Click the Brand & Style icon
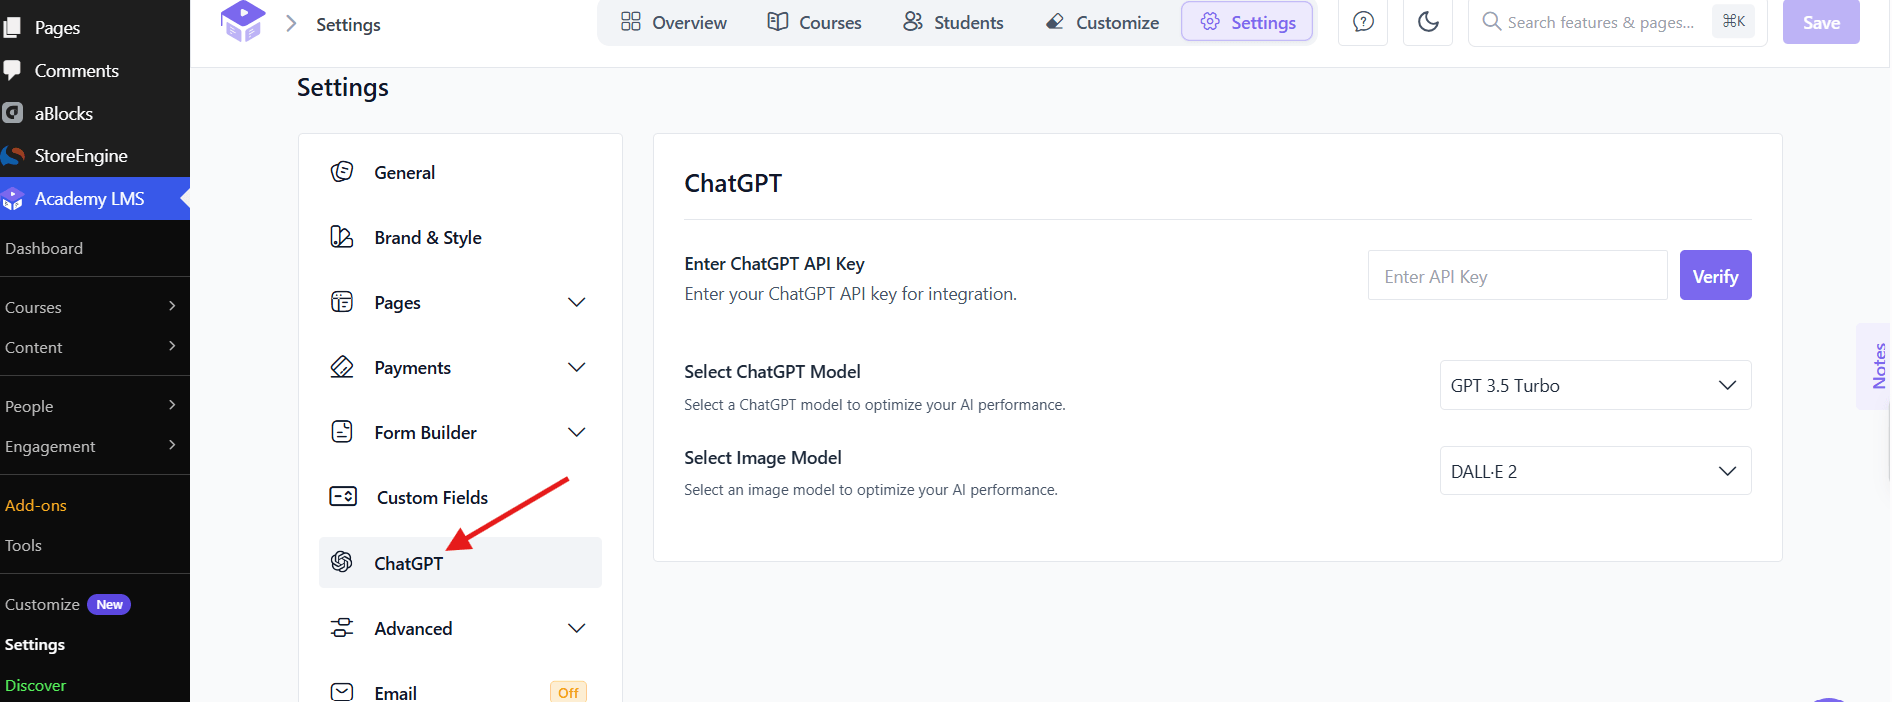The height and width of the screenshot is (702, 1892). coord(342,237)
